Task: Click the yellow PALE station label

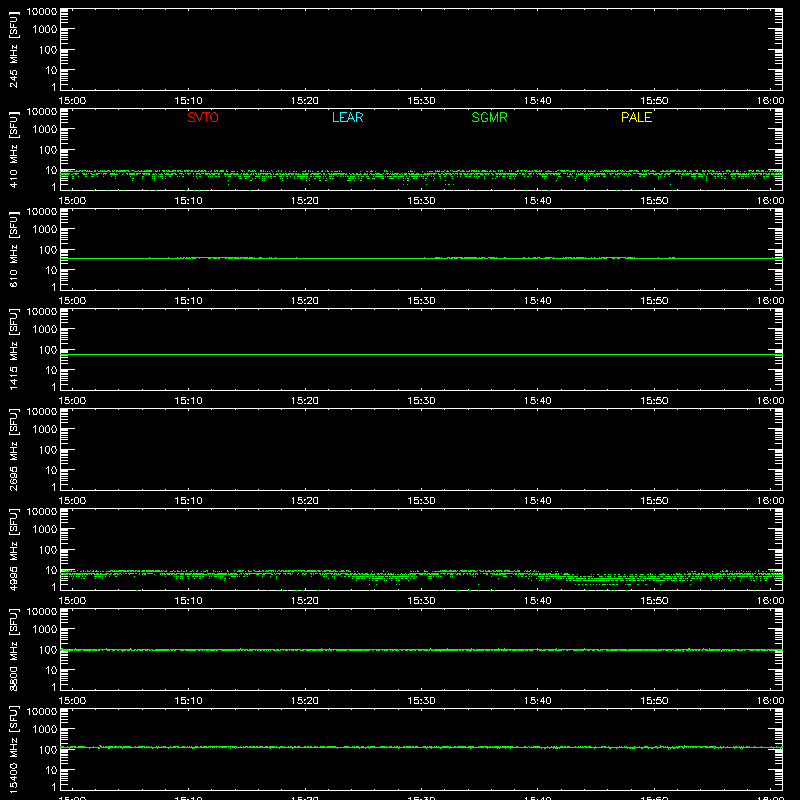Action: click(636, 117)
